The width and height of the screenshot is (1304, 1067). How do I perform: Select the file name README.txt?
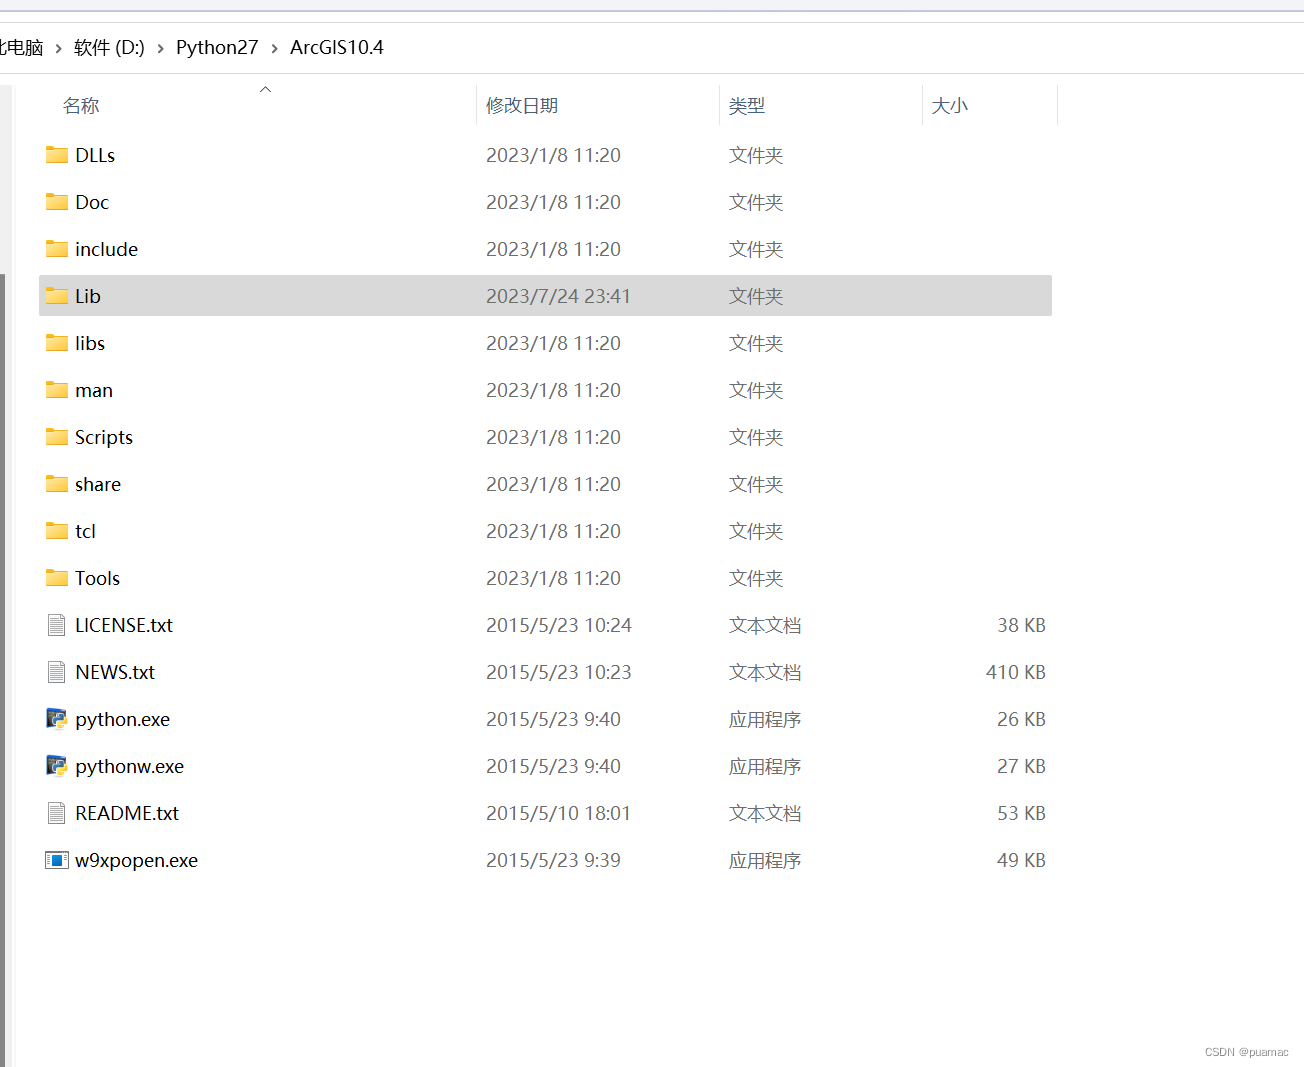127,813
